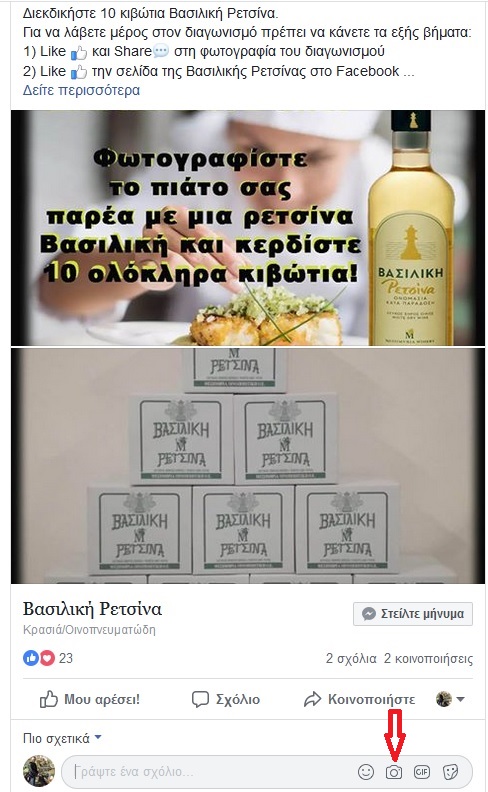Click the blue Like reaction icon
The image size is (488, 792).
click(31, 658)
